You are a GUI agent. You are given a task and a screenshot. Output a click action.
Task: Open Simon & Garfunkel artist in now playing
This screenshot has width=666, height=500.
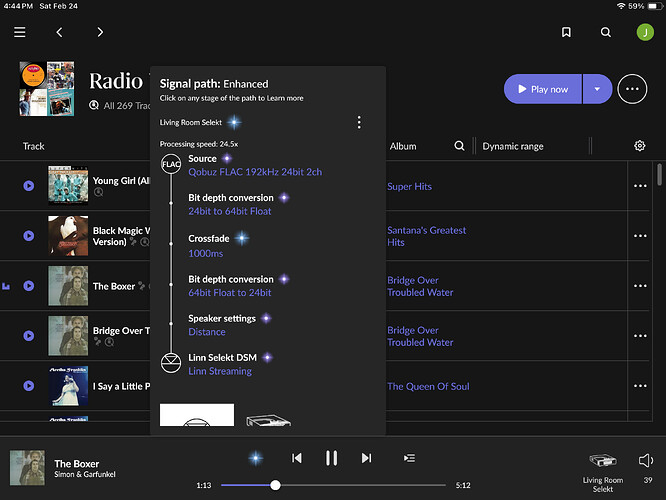(x=85, y=474)
